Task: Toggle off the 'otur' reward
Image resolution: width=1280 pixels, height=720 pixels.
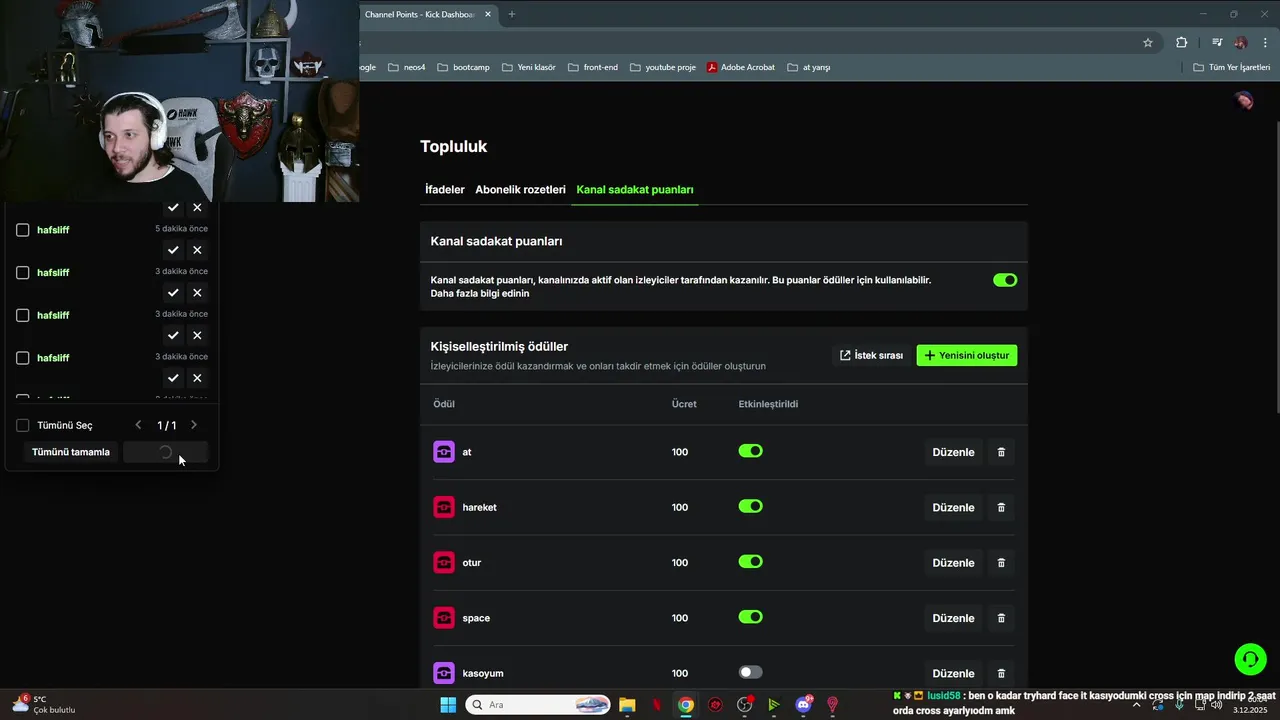Action: pos(751,561)
